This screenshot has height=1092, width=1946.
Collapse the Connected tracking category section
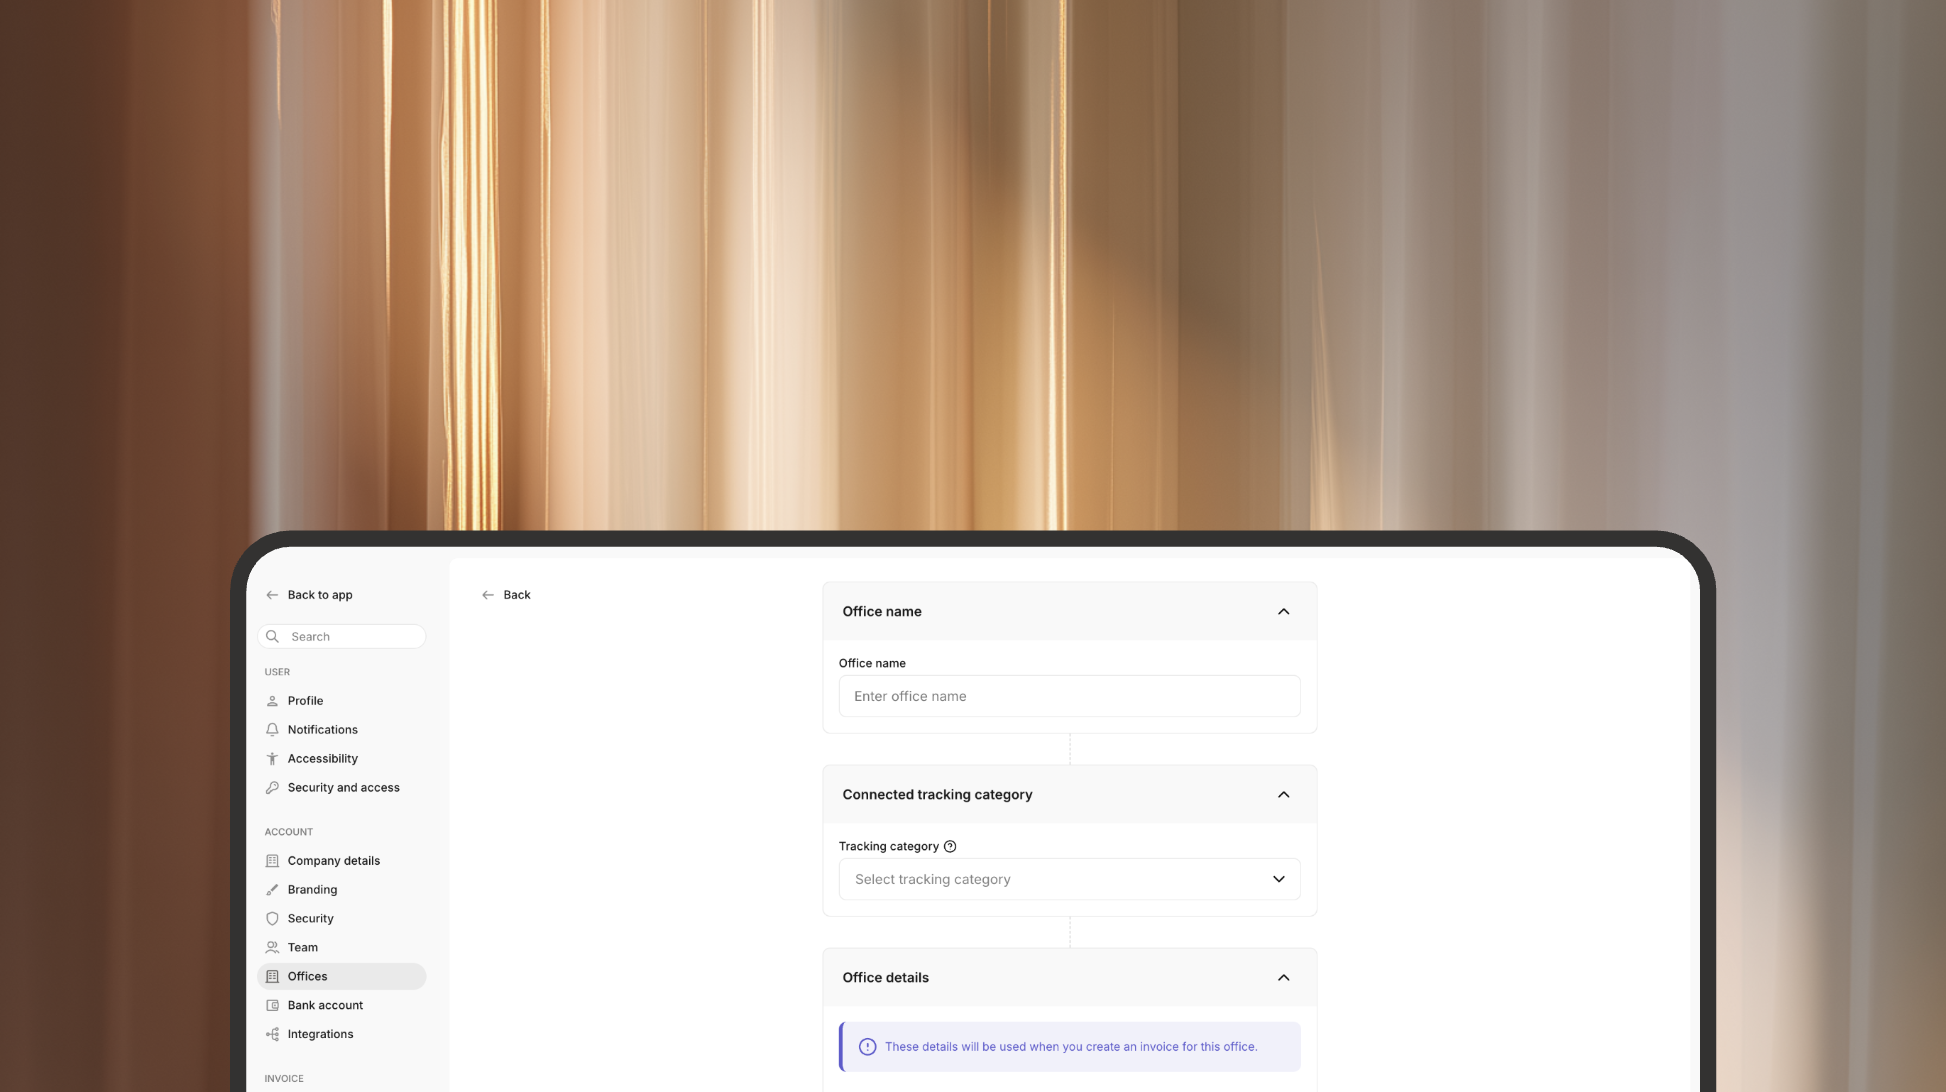coord(1283,794)
